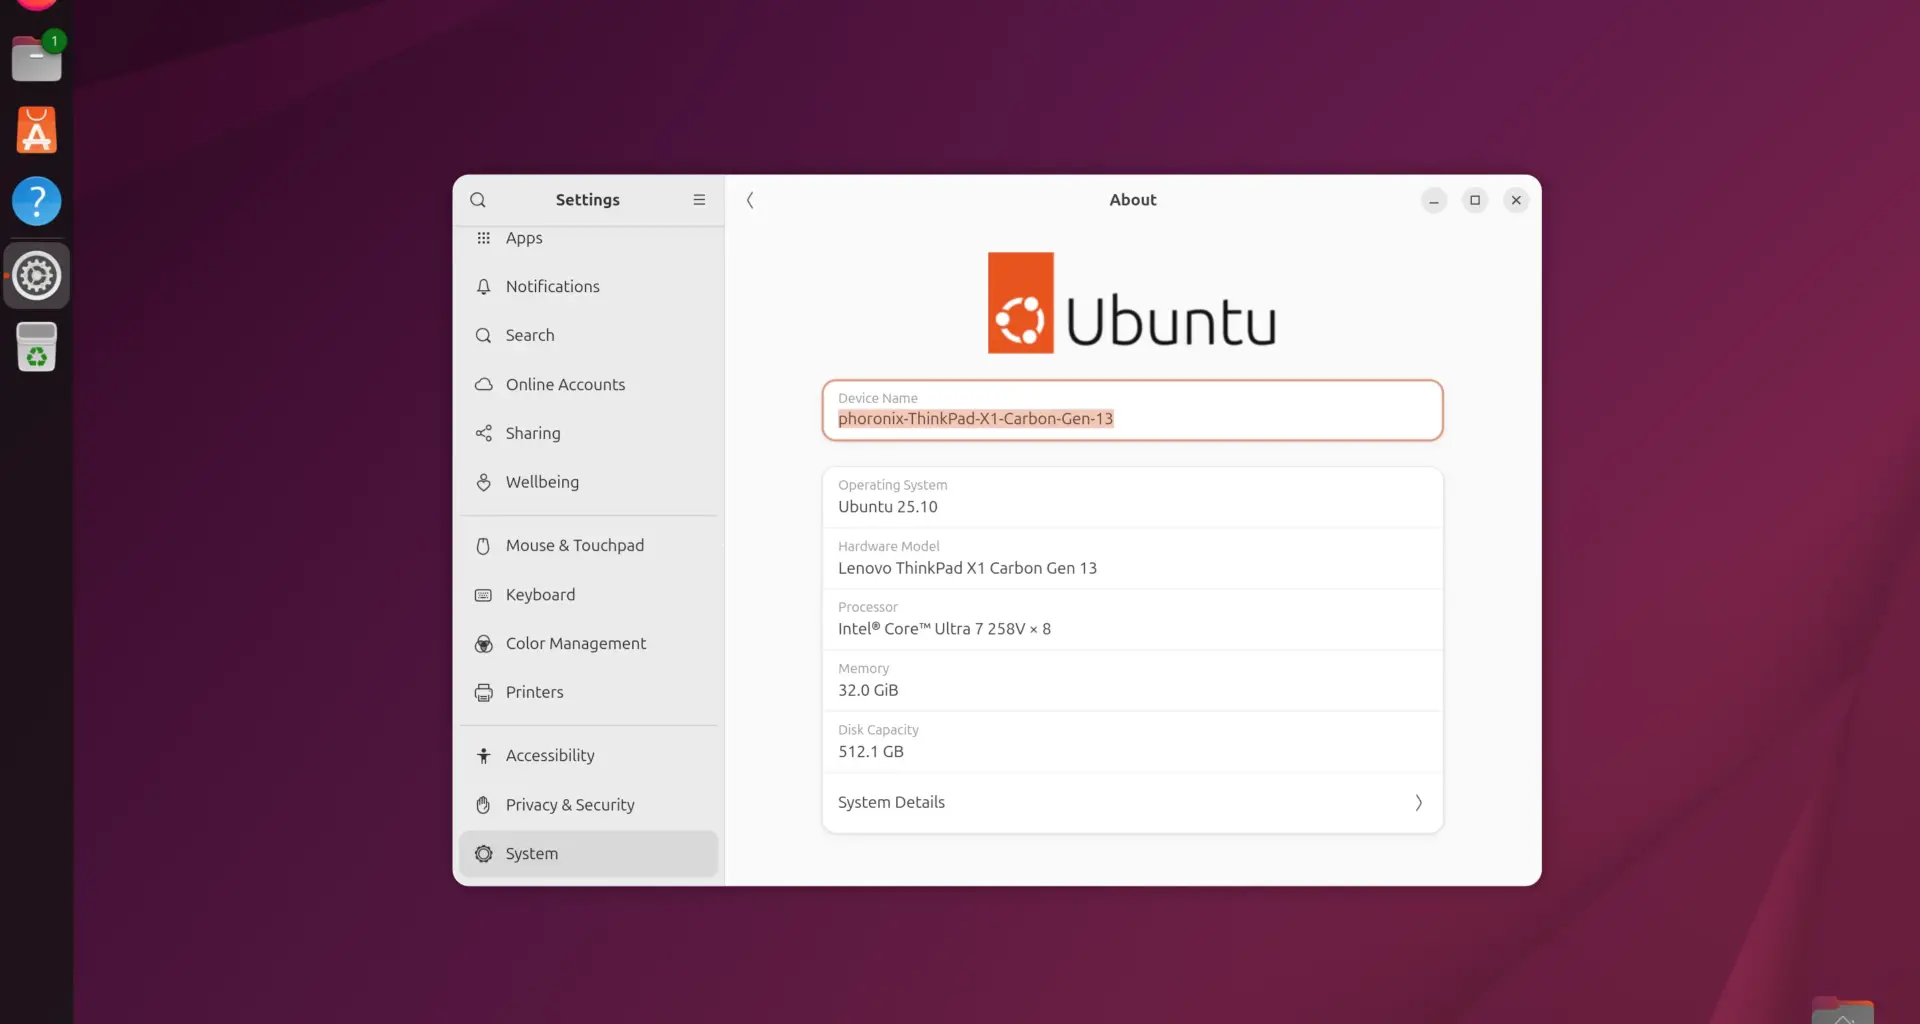Open Mouse & Touchpad settings icon

(484, 545)
